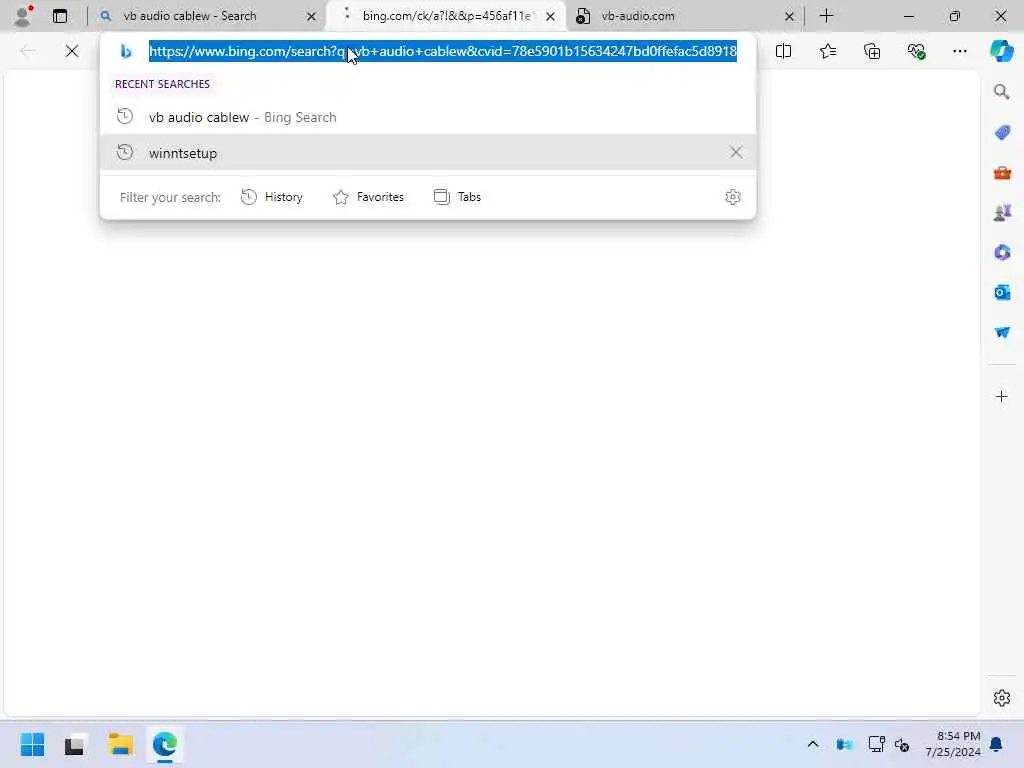Open Task View on the taskbar

(74, 744)
